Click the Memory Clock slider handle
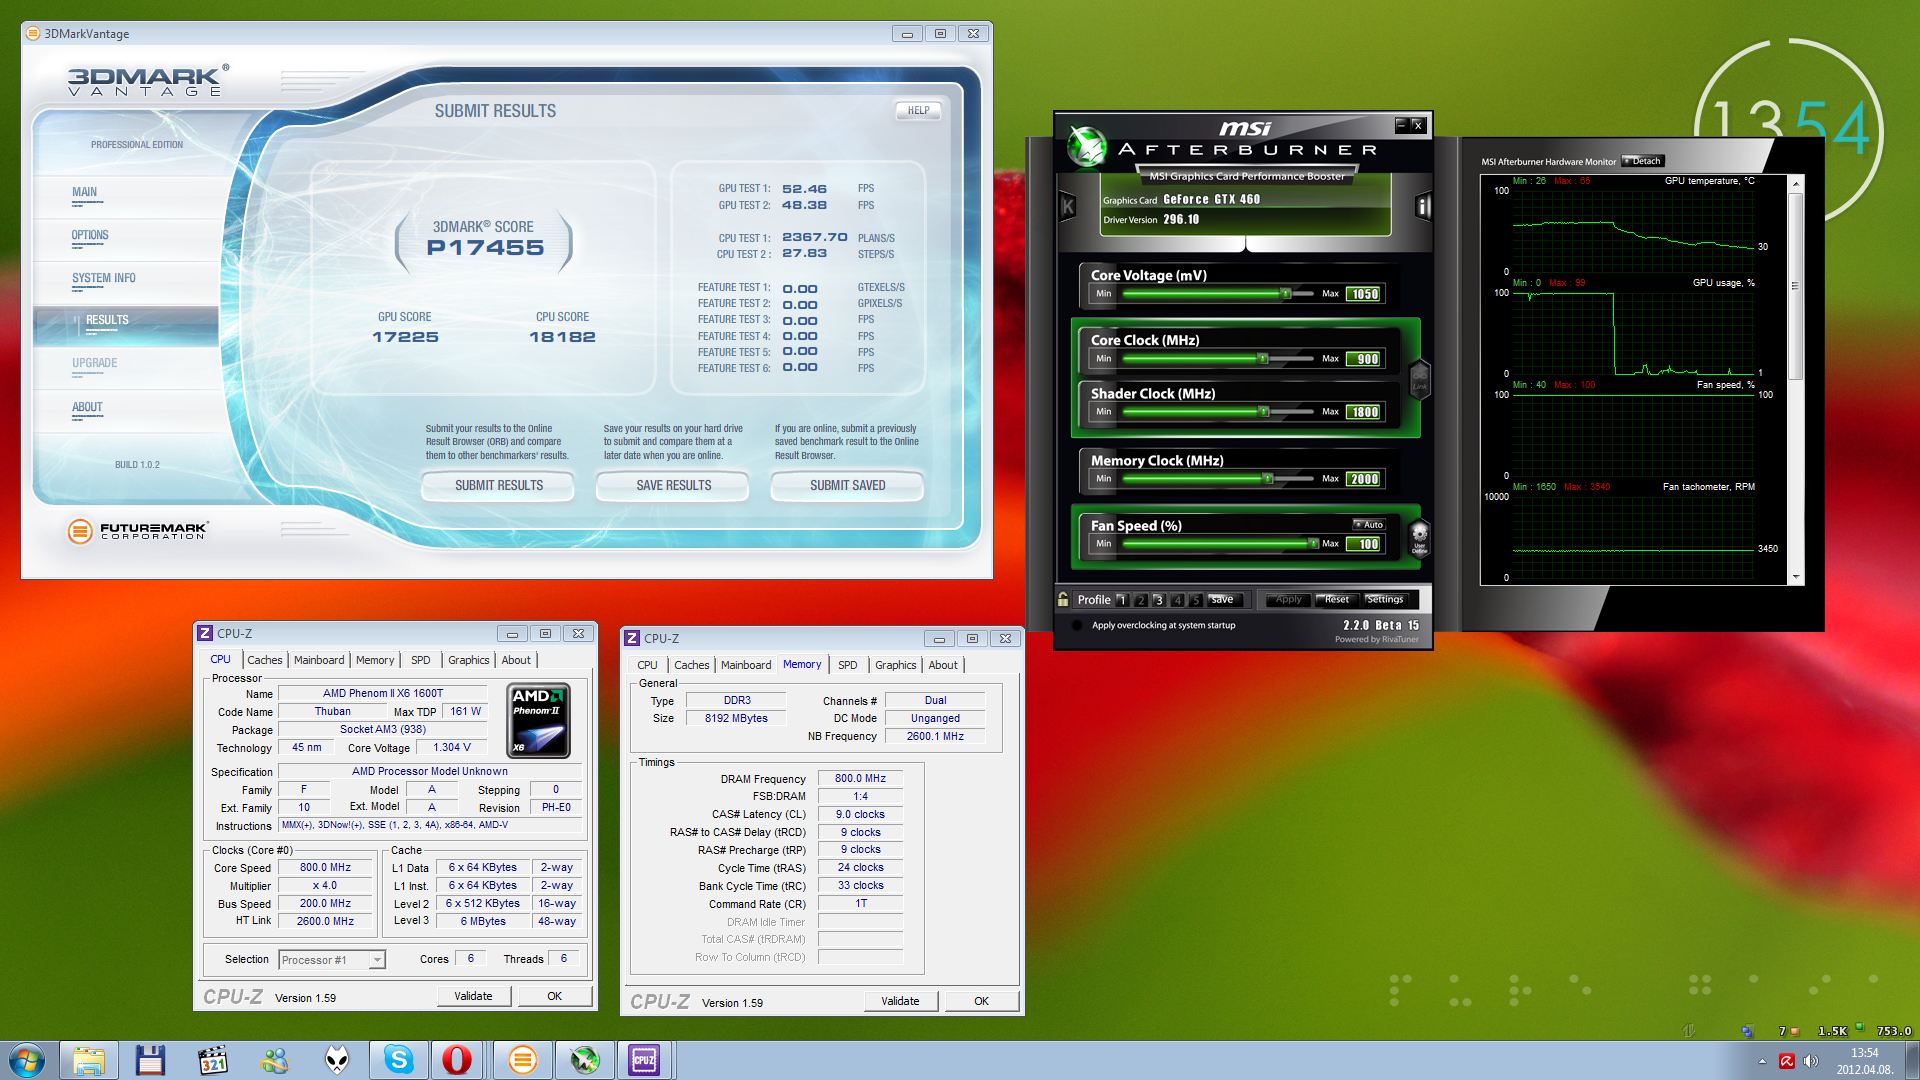1920x1080 pixels. click(1267, 479)
